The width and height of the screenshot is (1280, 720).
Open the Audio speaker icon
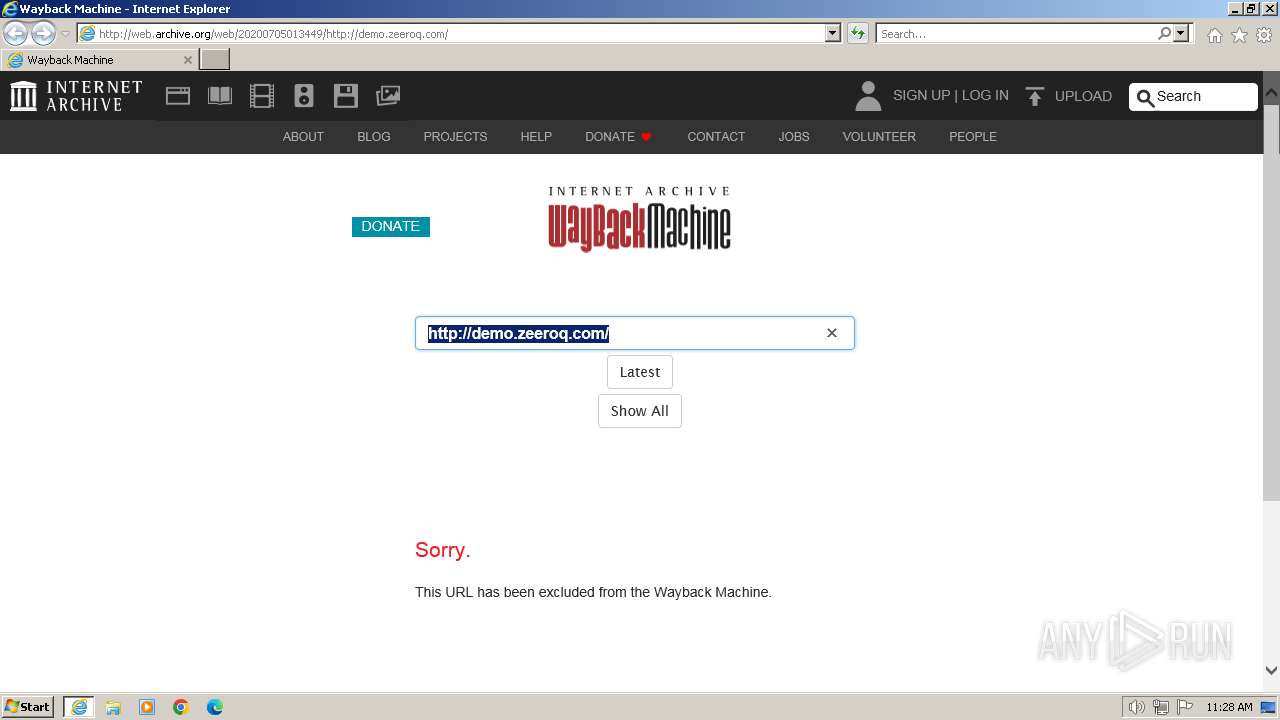(x=304, y=96)
